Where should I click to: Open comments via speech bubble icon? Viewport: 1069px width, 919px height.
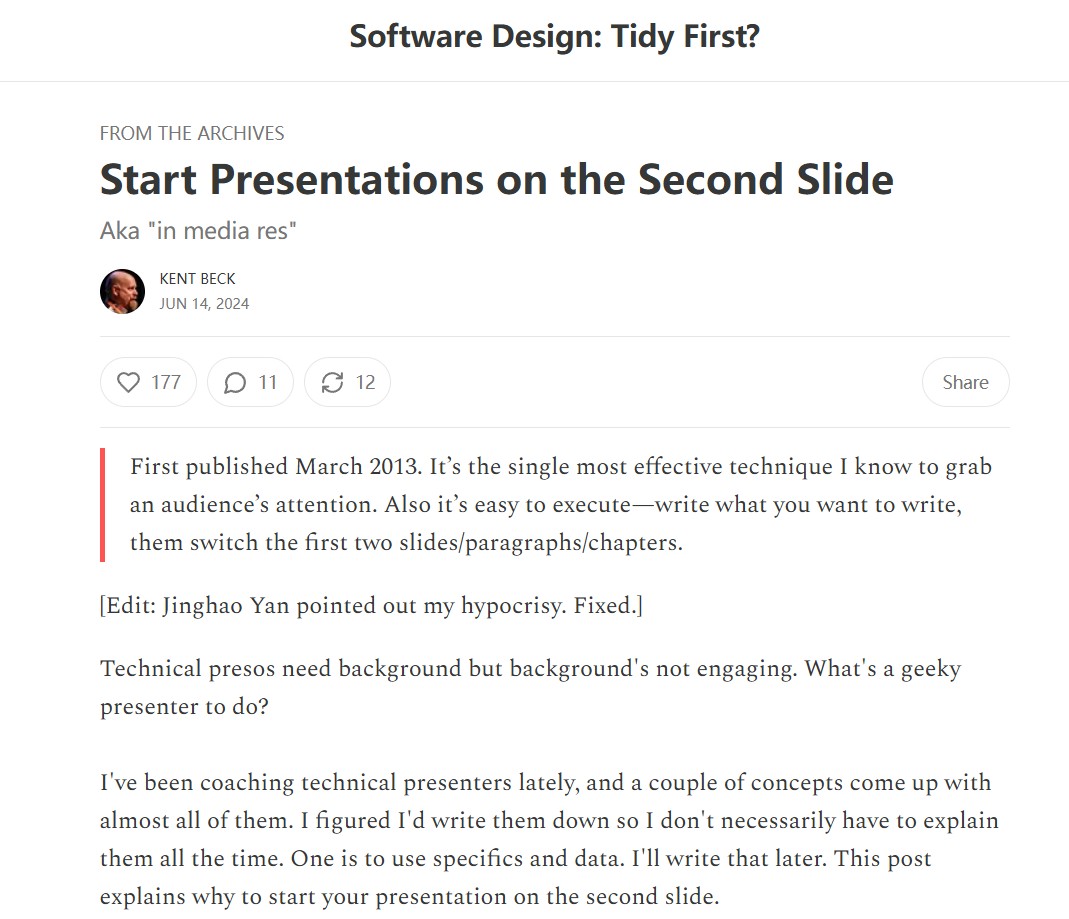click(x=235, y=382)
